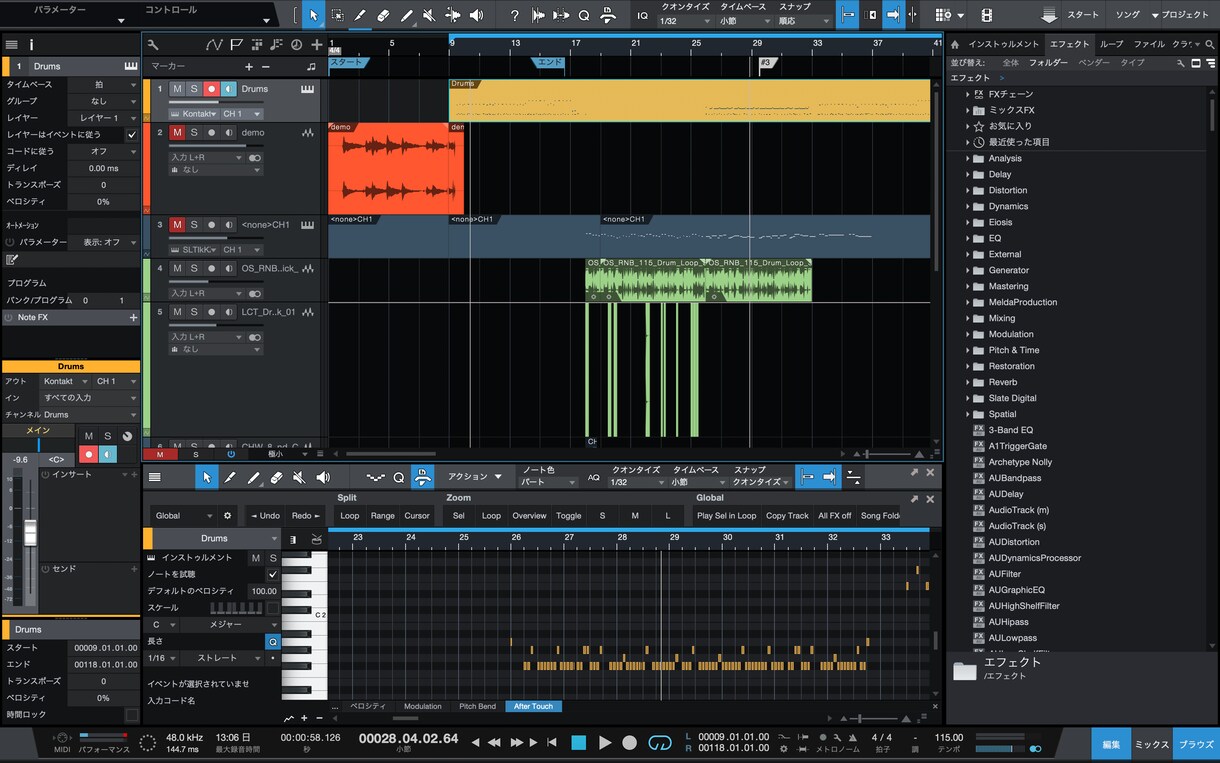The image size is (1220, 763).
Task: Open the video player film icon
Action: 987,15
